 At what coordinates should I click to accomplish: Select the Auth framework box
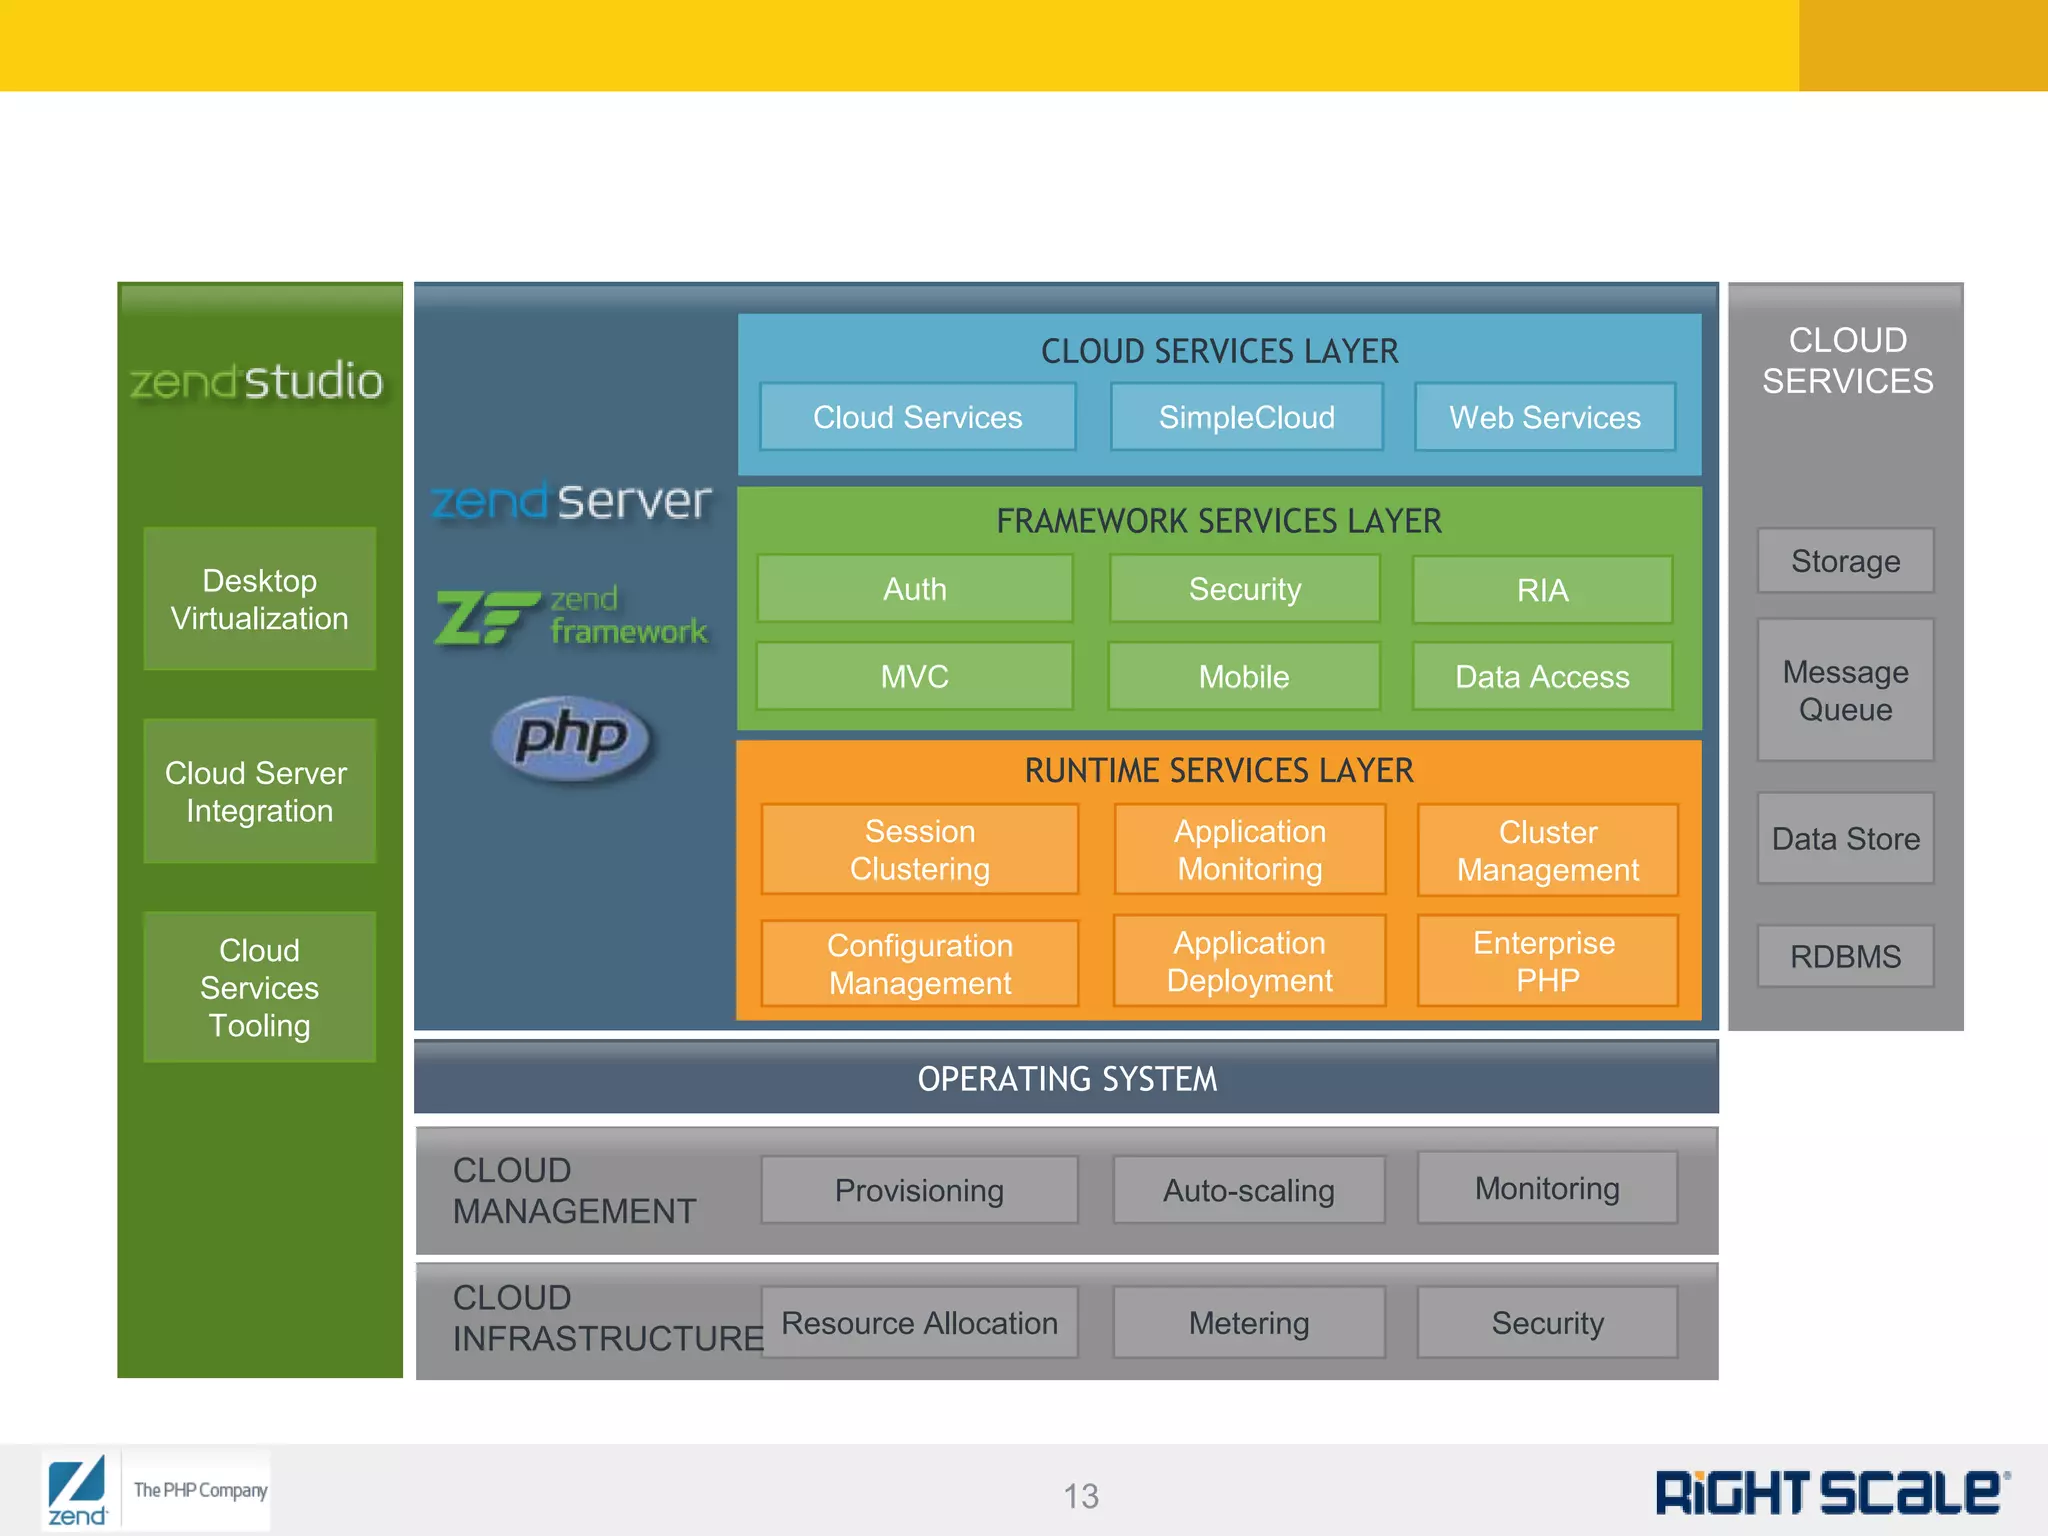point(914,589)
